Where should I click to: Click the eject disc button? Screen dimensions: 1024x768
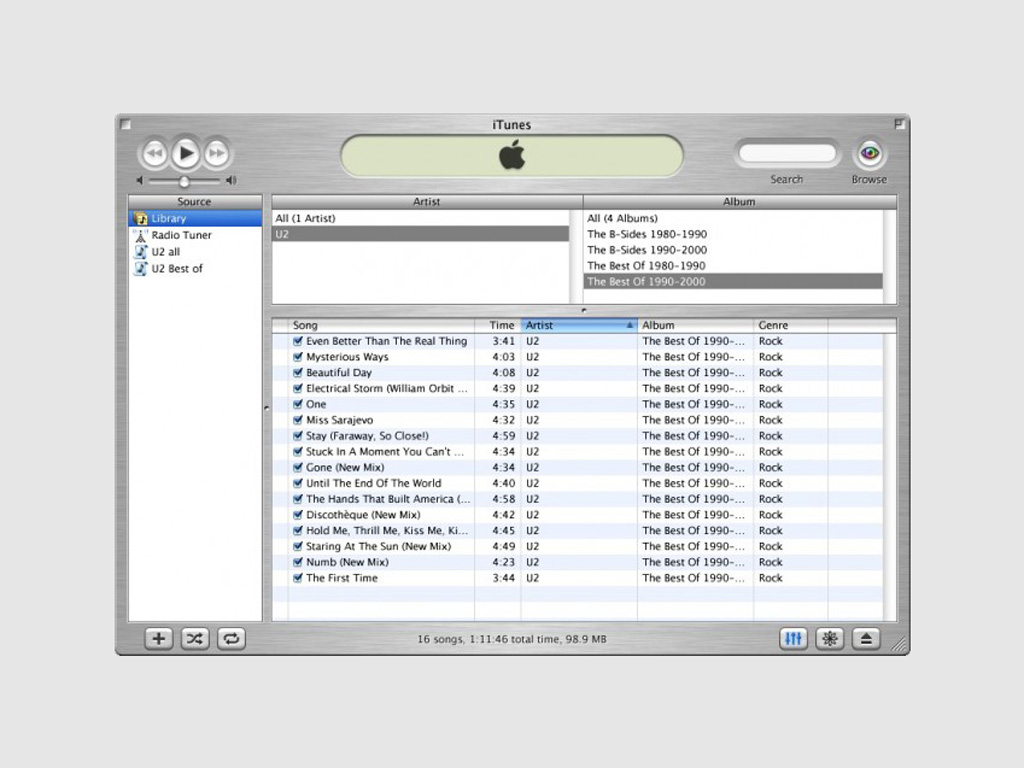pos(866,639)
